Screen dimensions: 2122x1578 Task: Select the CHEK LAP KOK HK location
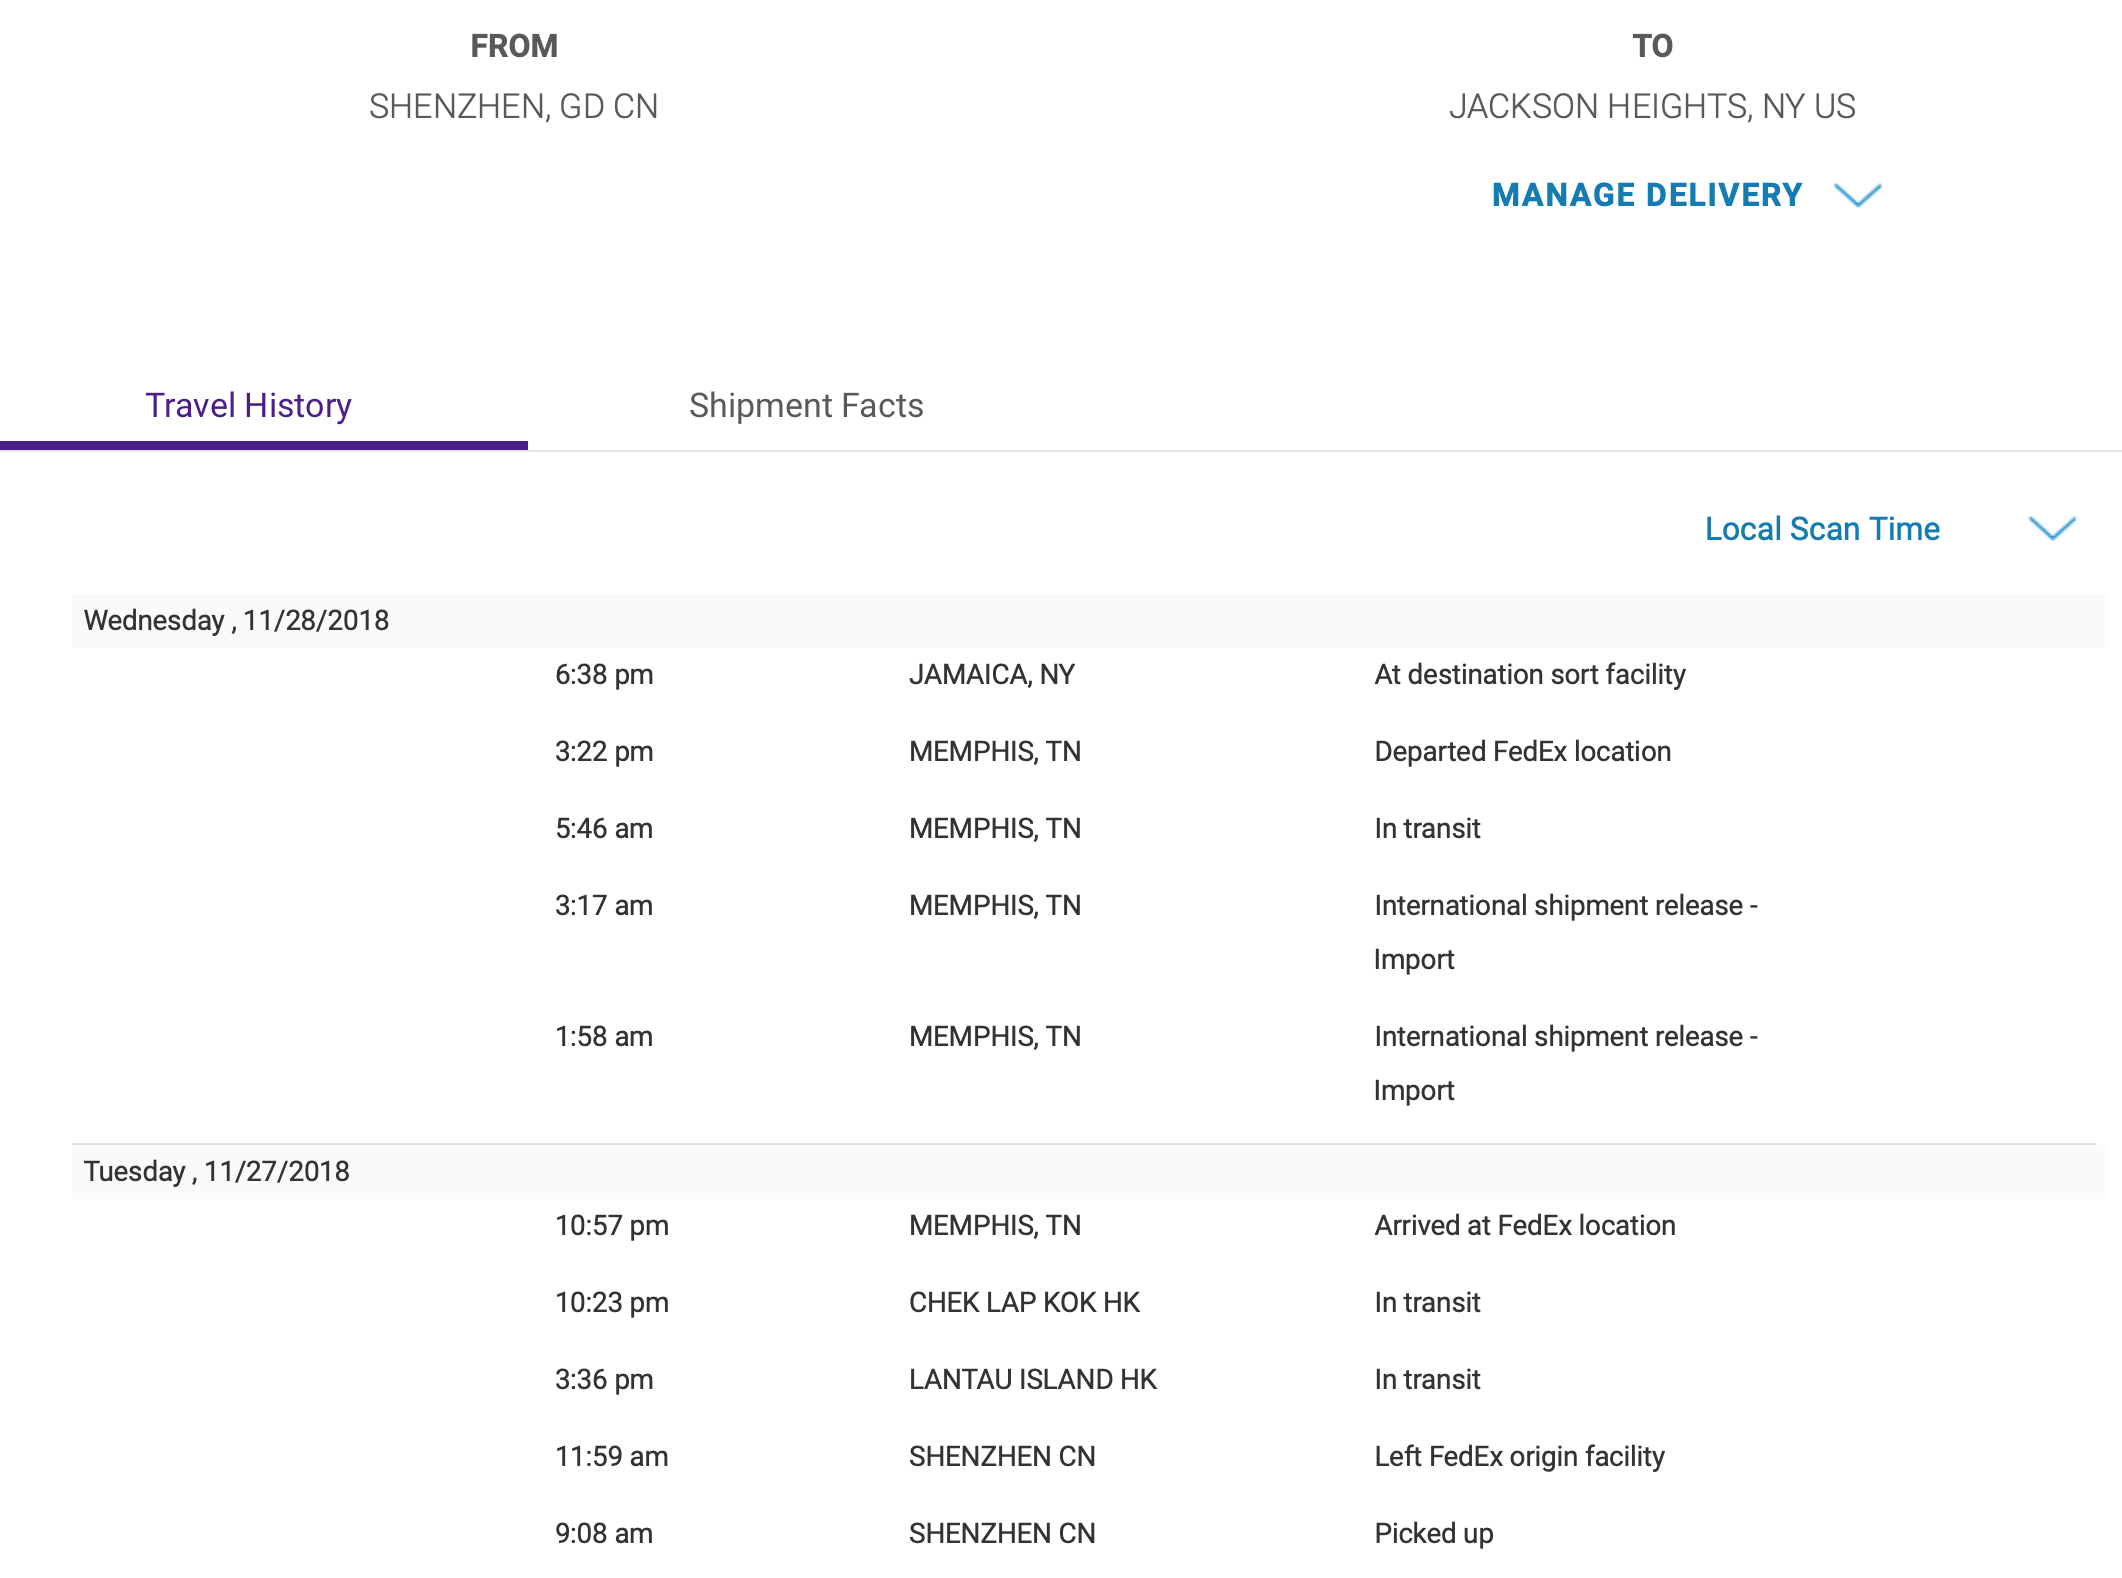point(1023,1303)
